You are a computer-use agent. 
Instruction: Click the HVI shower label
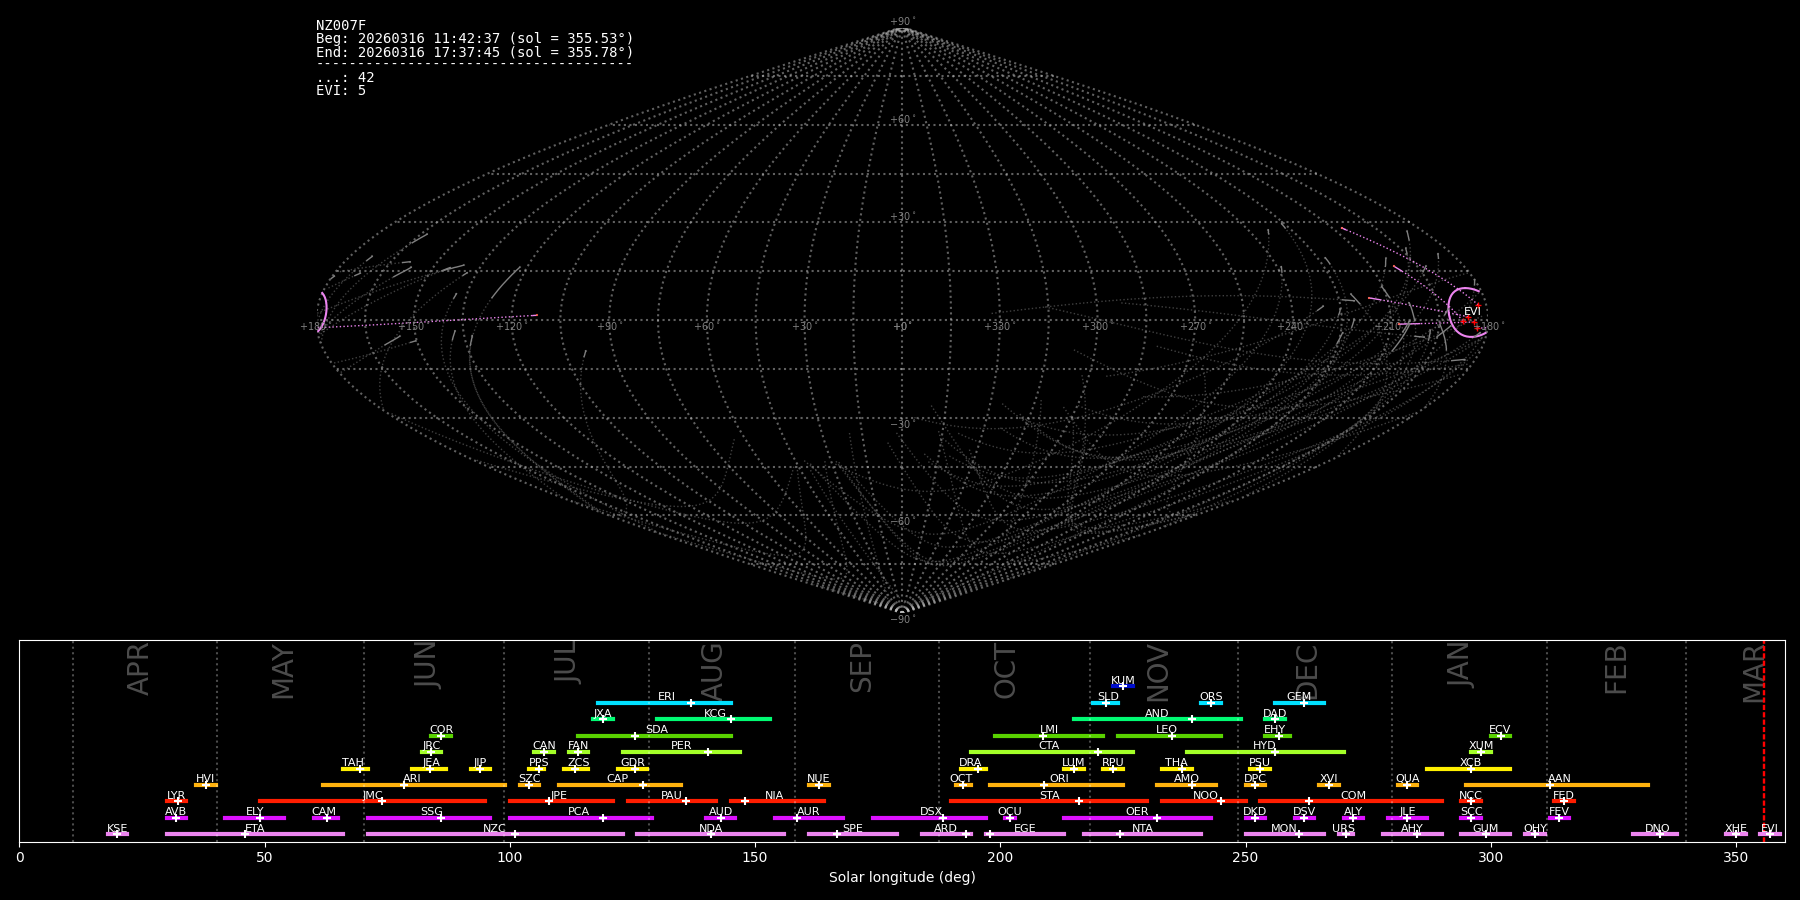pos(205,779)
